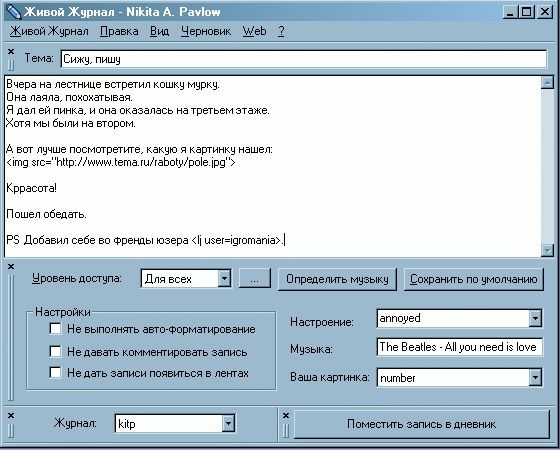Expand the Ваша картинка dropdown arrow
Screen dimensions: 560x450
click(x=535, y=378)
